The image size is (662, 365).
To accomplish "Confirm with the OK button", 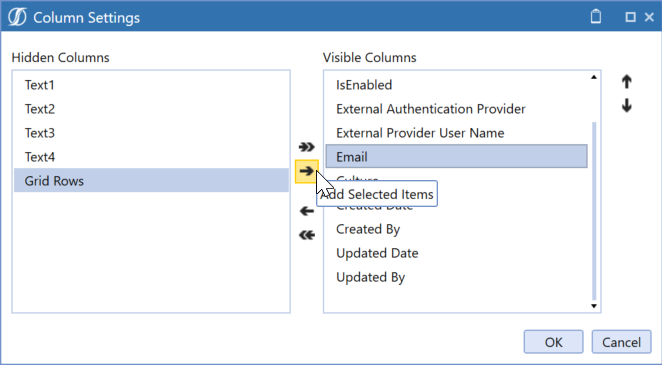I will [553, 342].
